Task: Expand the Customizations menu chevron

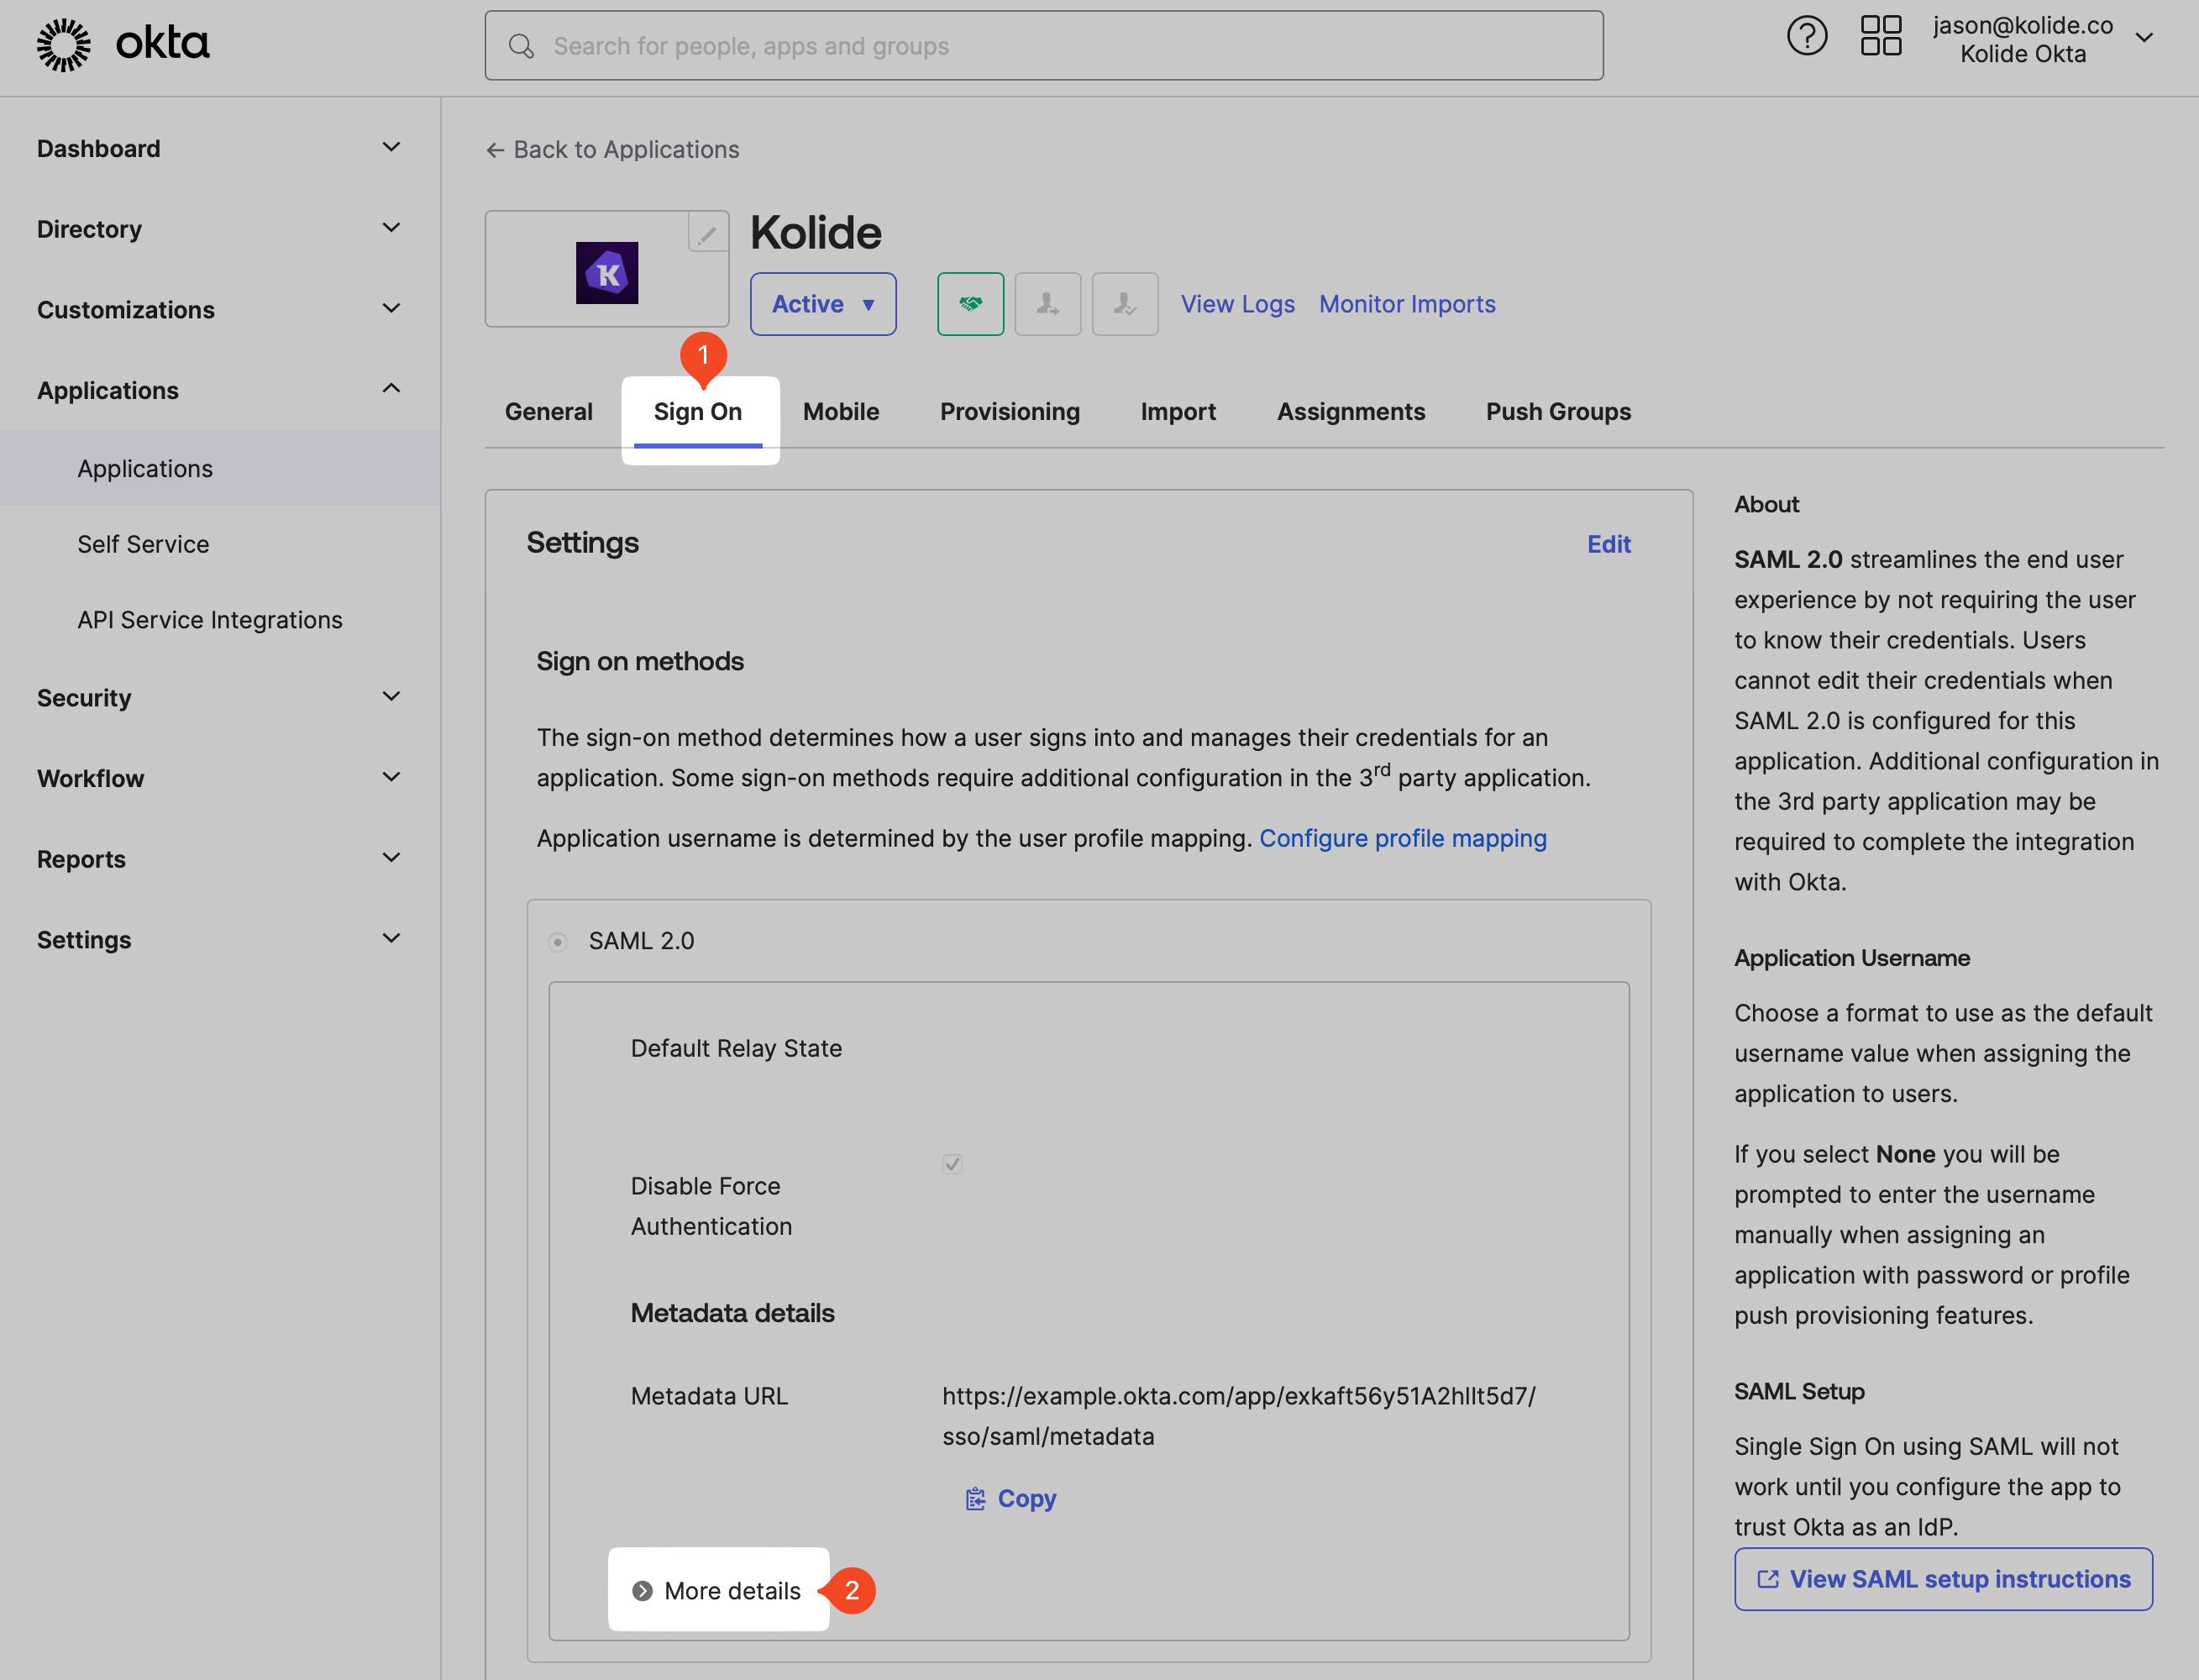Action: coord(391,309)
